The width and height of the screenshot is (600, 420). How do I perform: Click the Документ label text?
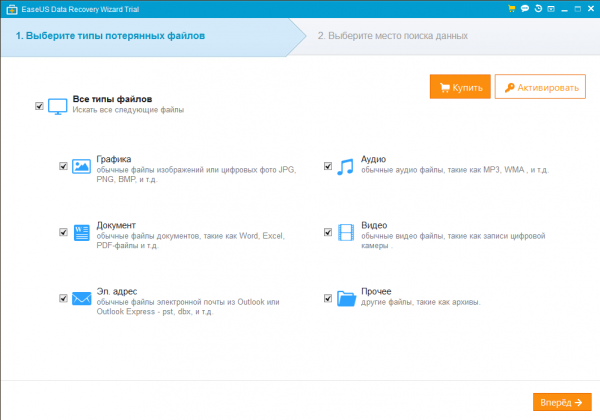116,225
